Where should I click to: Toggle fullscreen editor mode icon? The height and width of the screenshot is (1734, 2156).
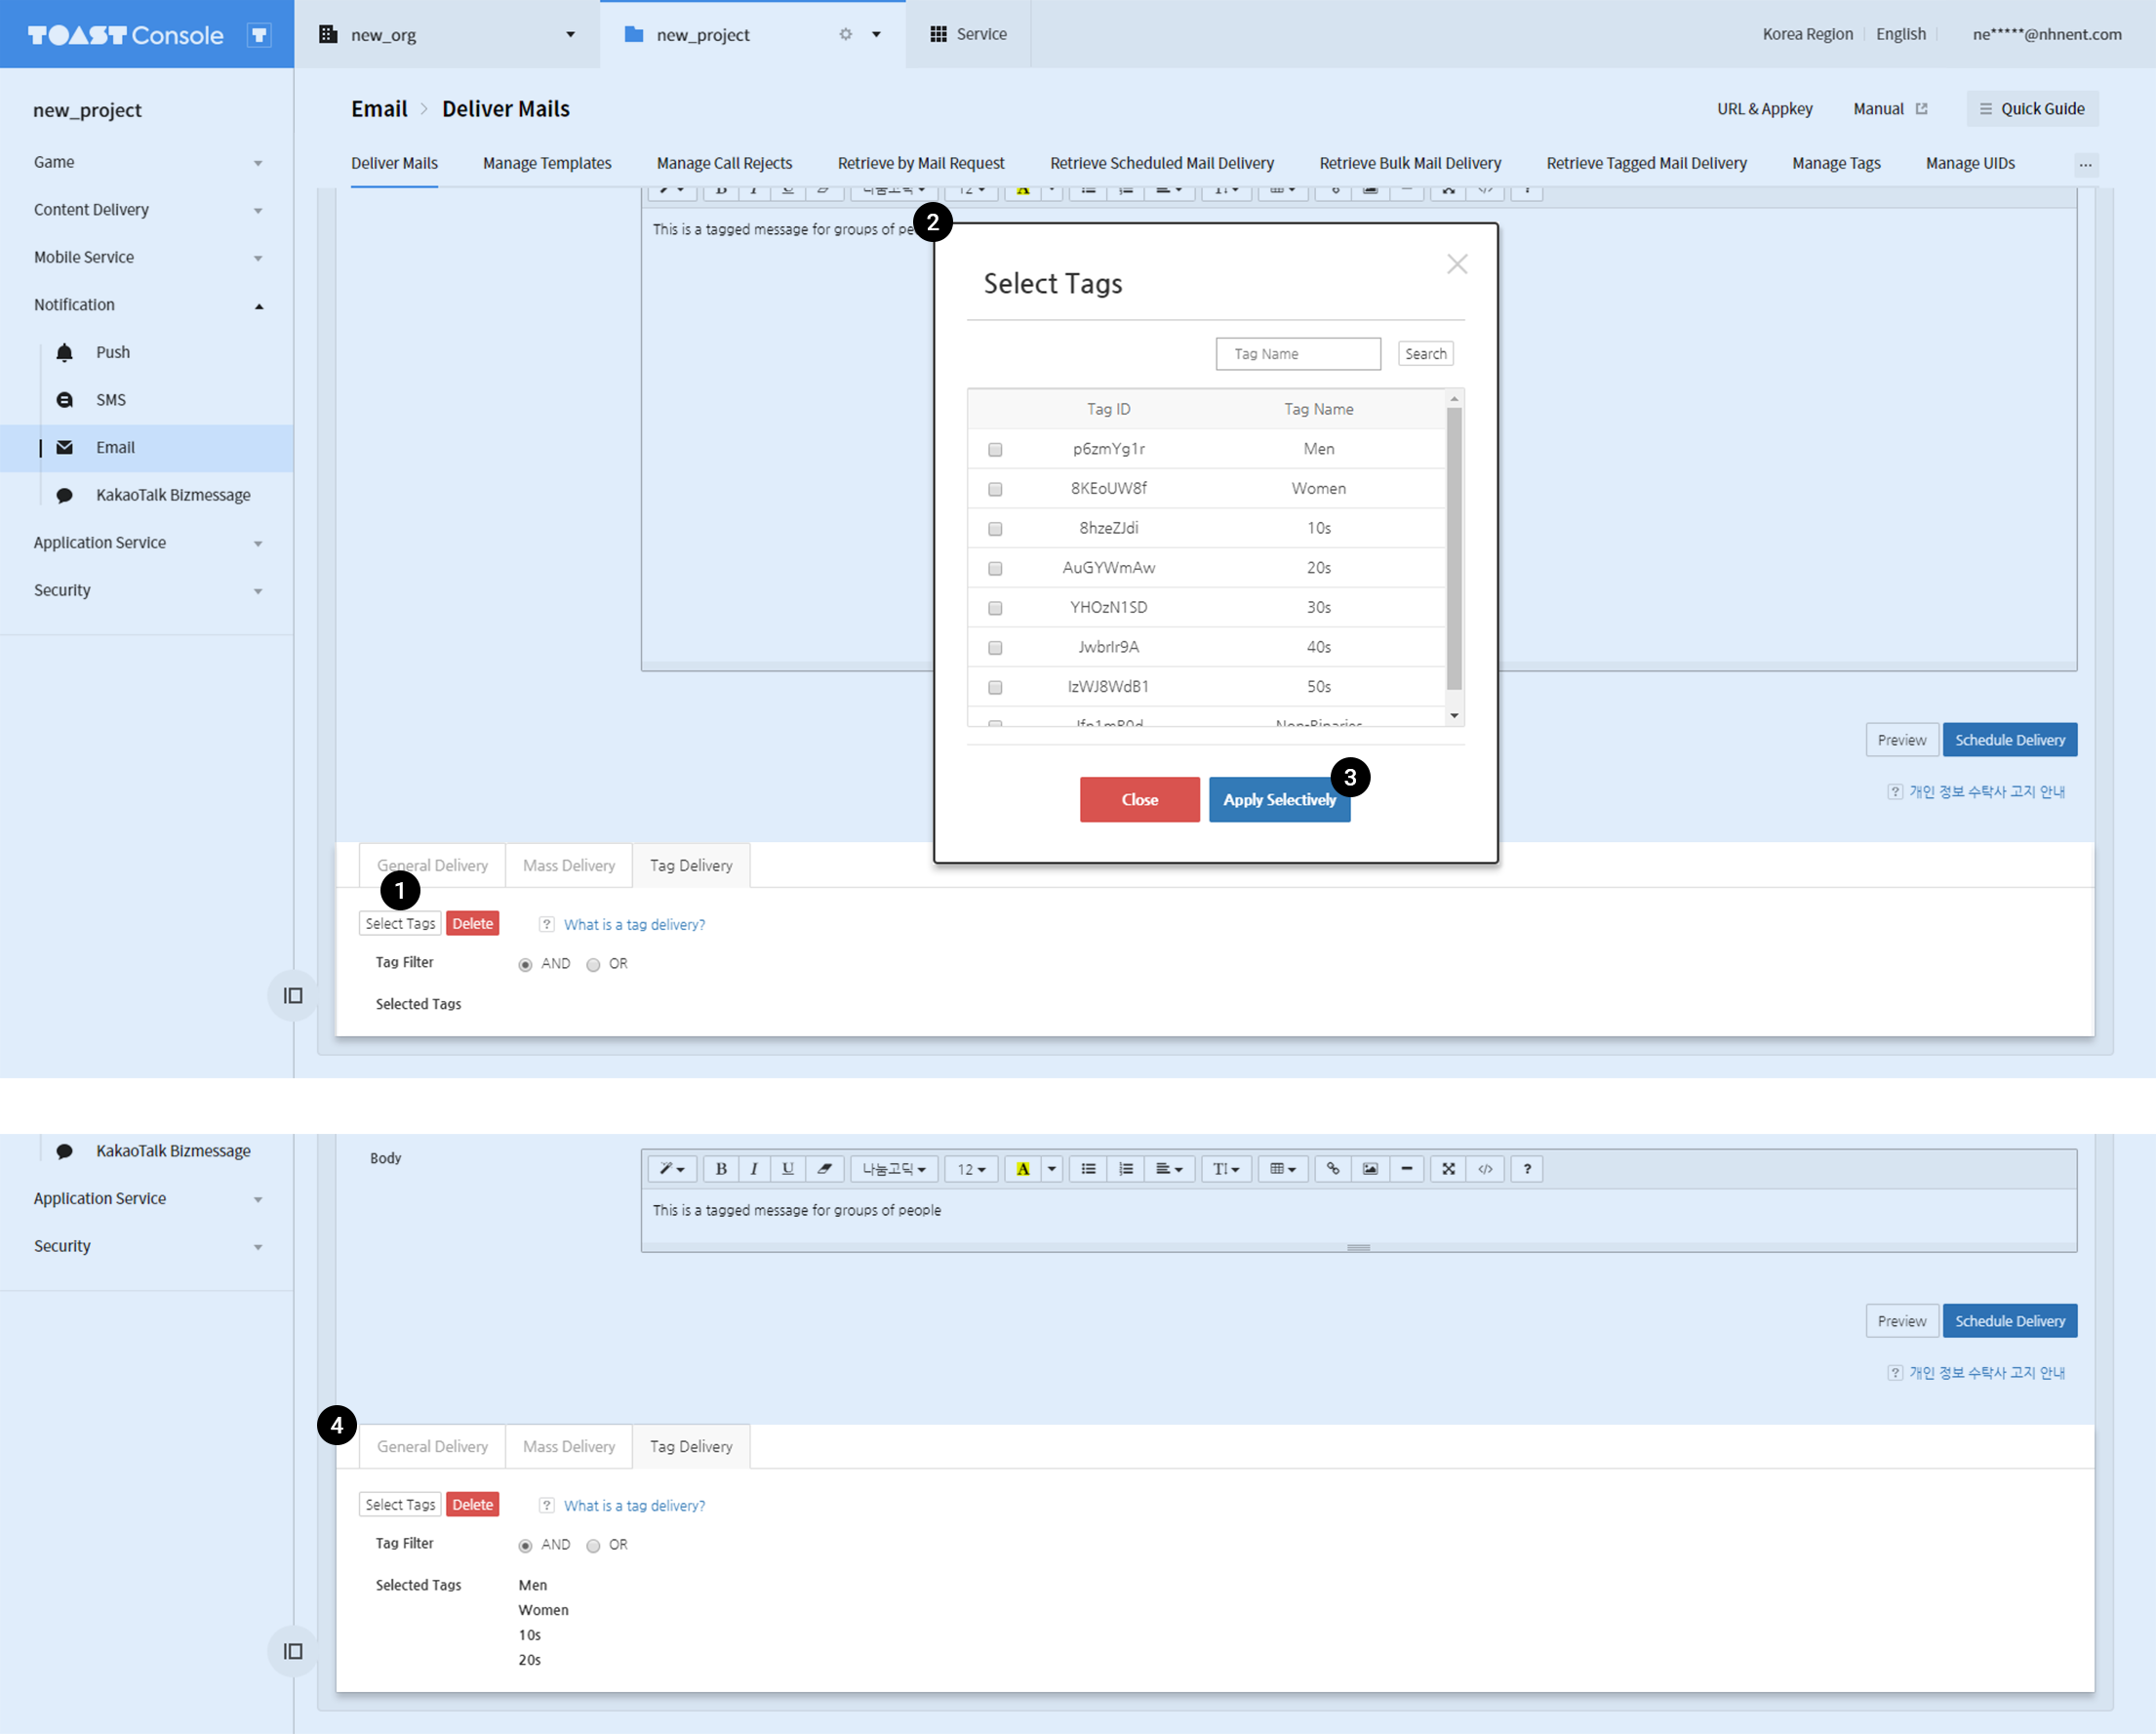point(1448,1168)
